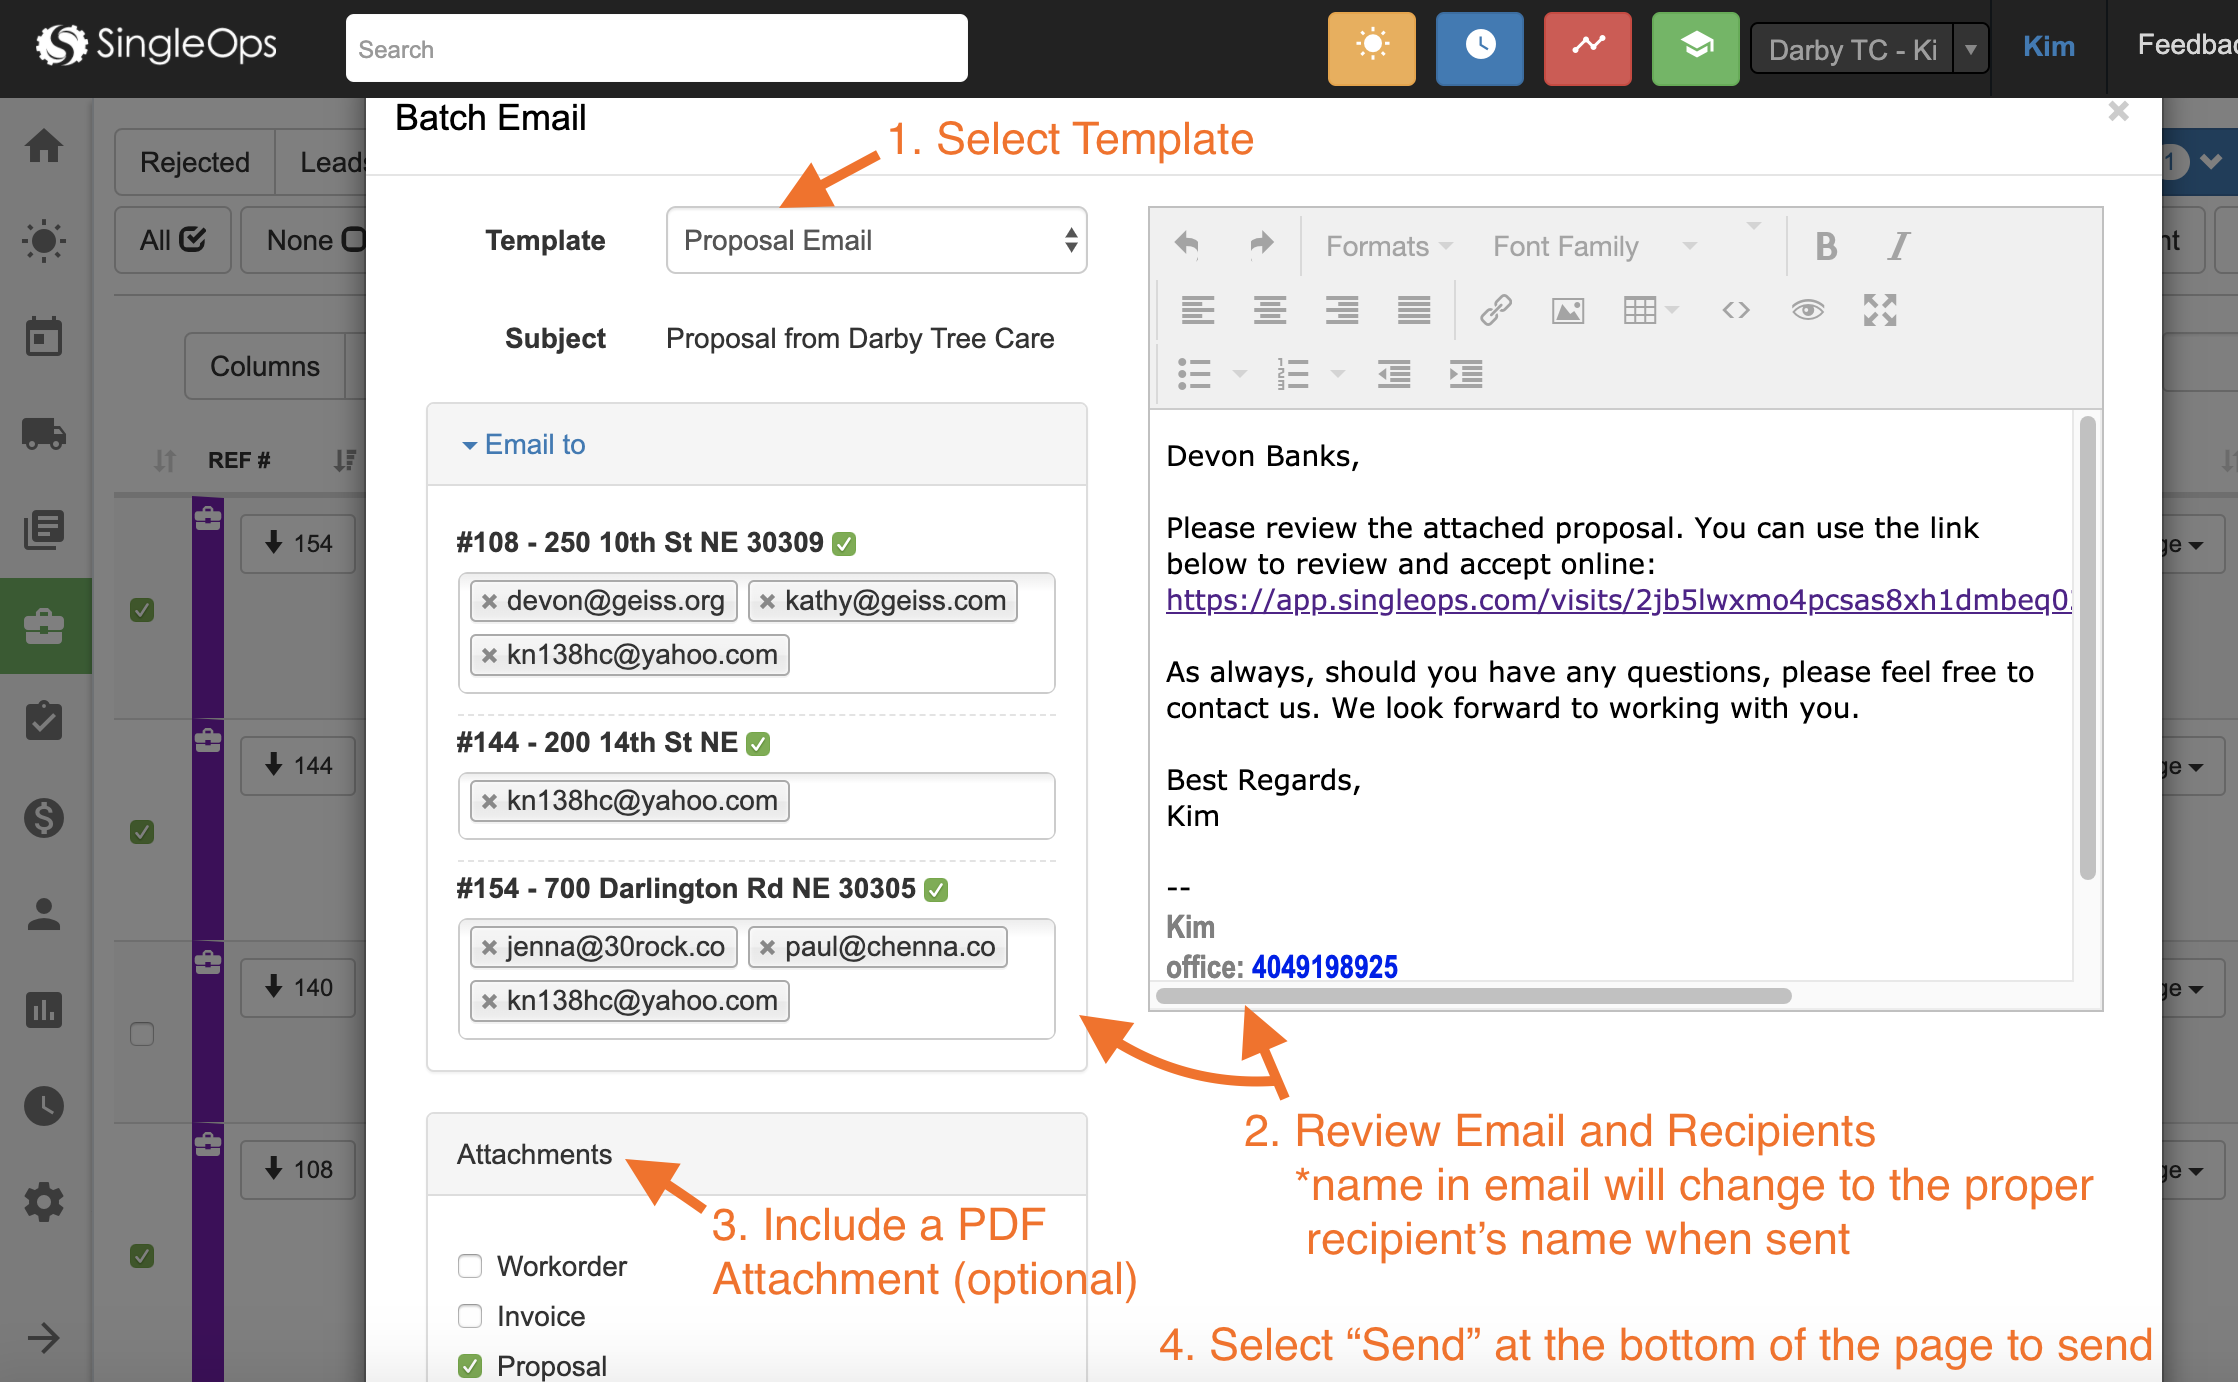Switch to the Rejected tab
Viewport: 2238px width, 1382px height.
pos(195,162)
